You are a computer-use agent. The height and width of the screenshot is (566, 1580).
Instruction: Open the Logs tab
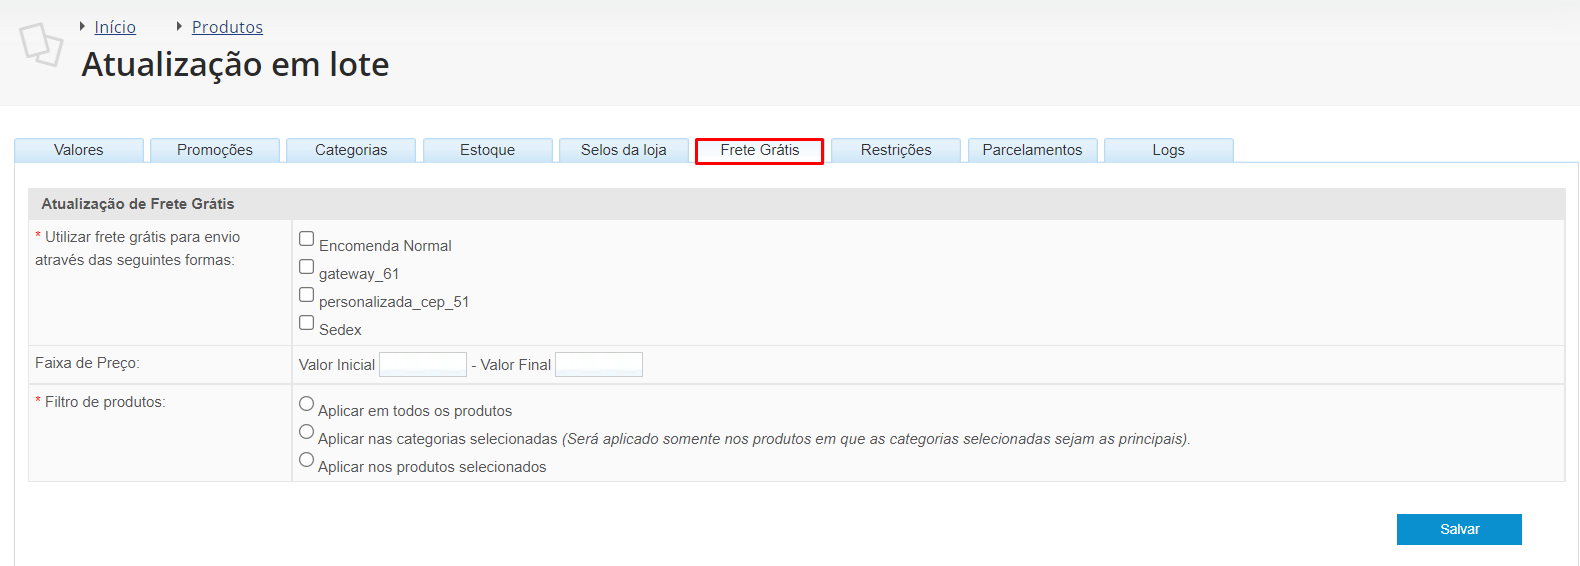1169,150
